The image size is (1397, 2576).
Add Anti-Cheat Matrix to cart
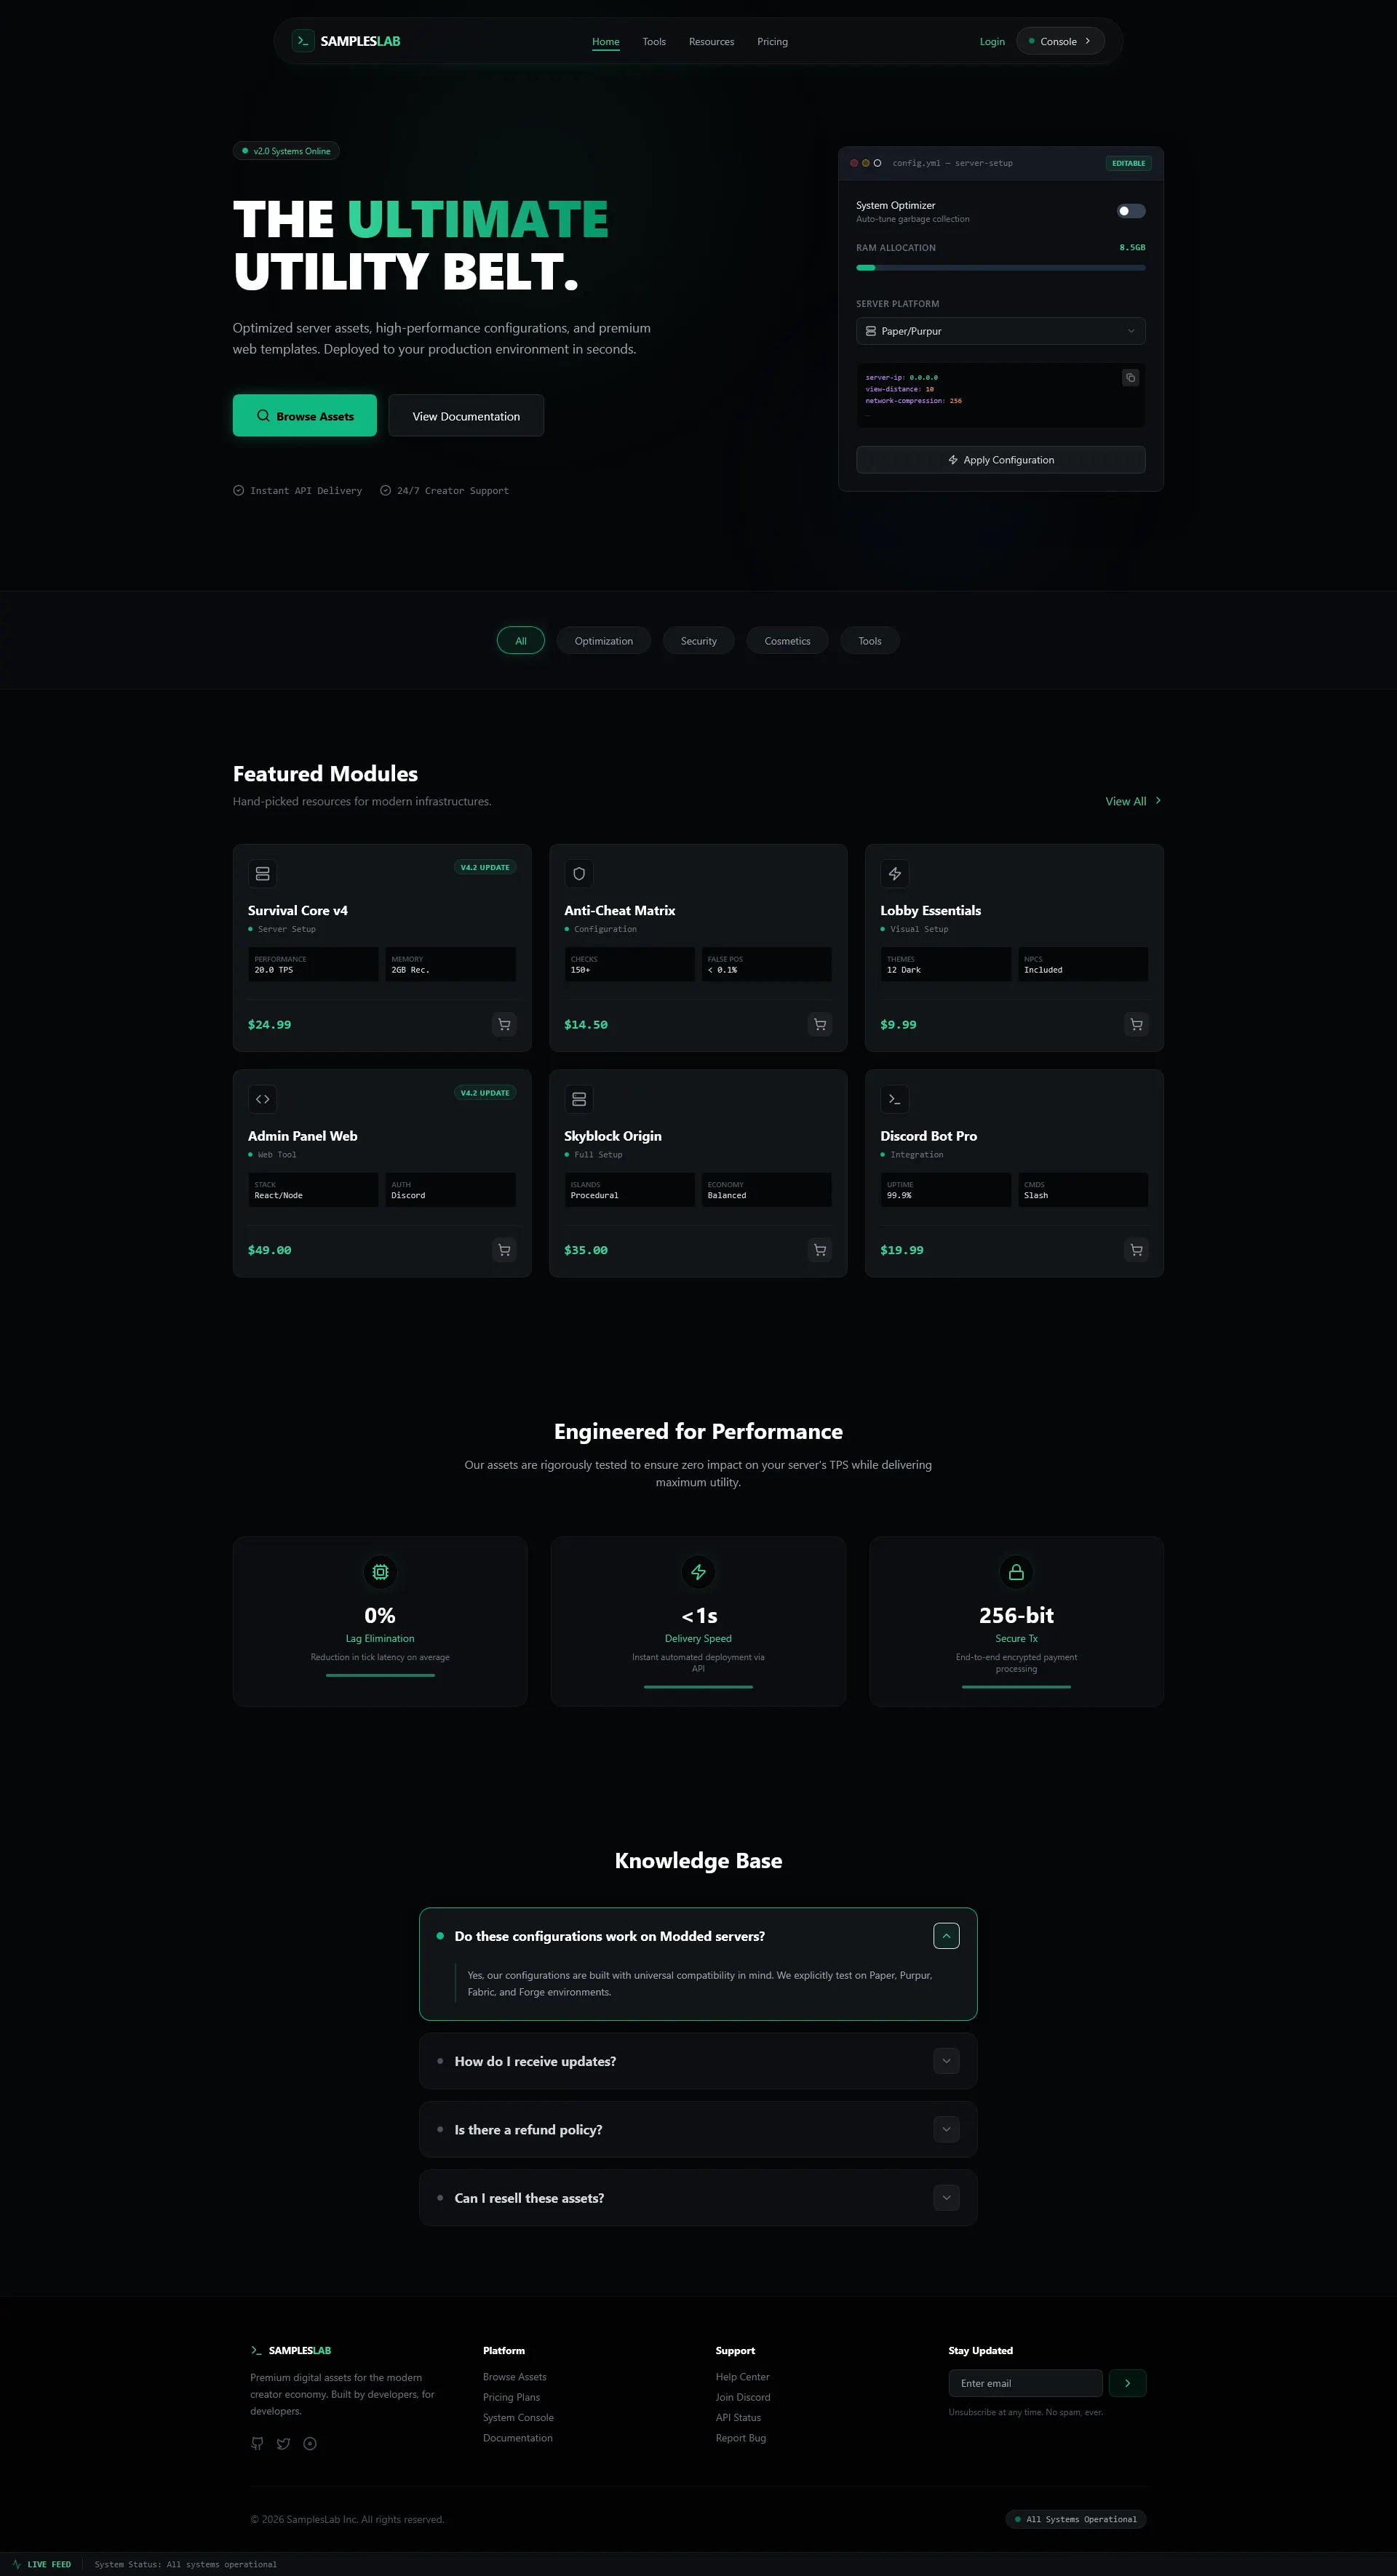click(x=820, y=1024)
